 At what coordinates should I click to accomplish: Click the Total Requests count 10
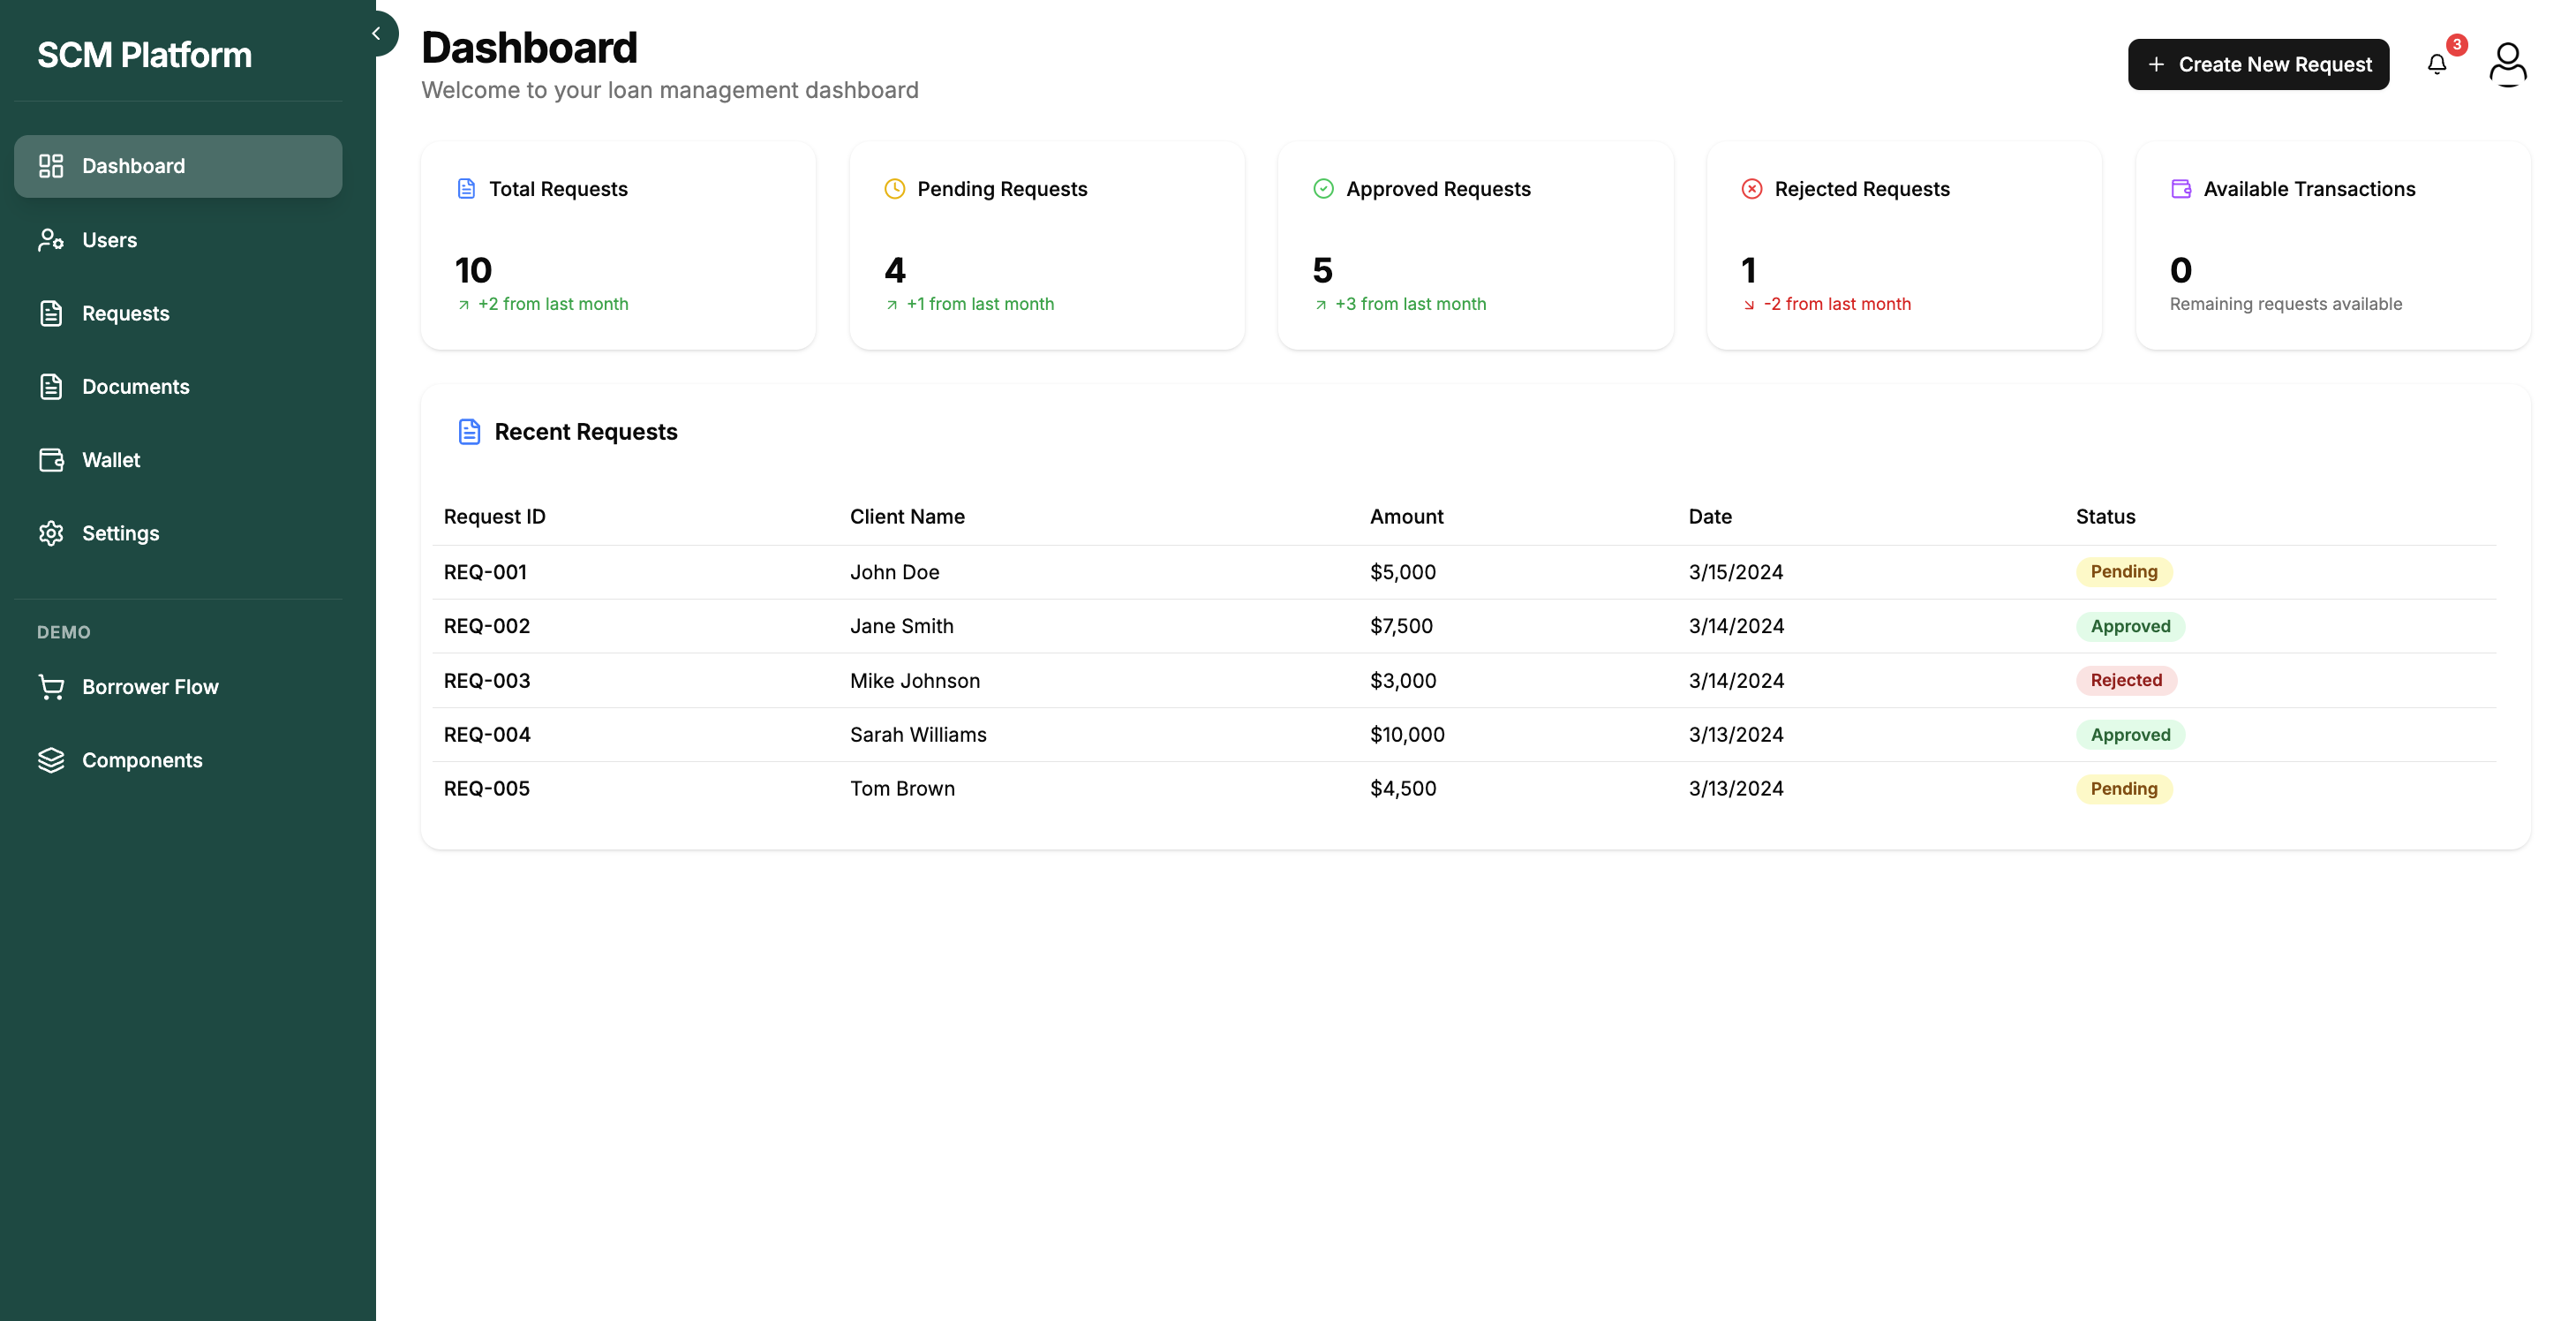473,270
